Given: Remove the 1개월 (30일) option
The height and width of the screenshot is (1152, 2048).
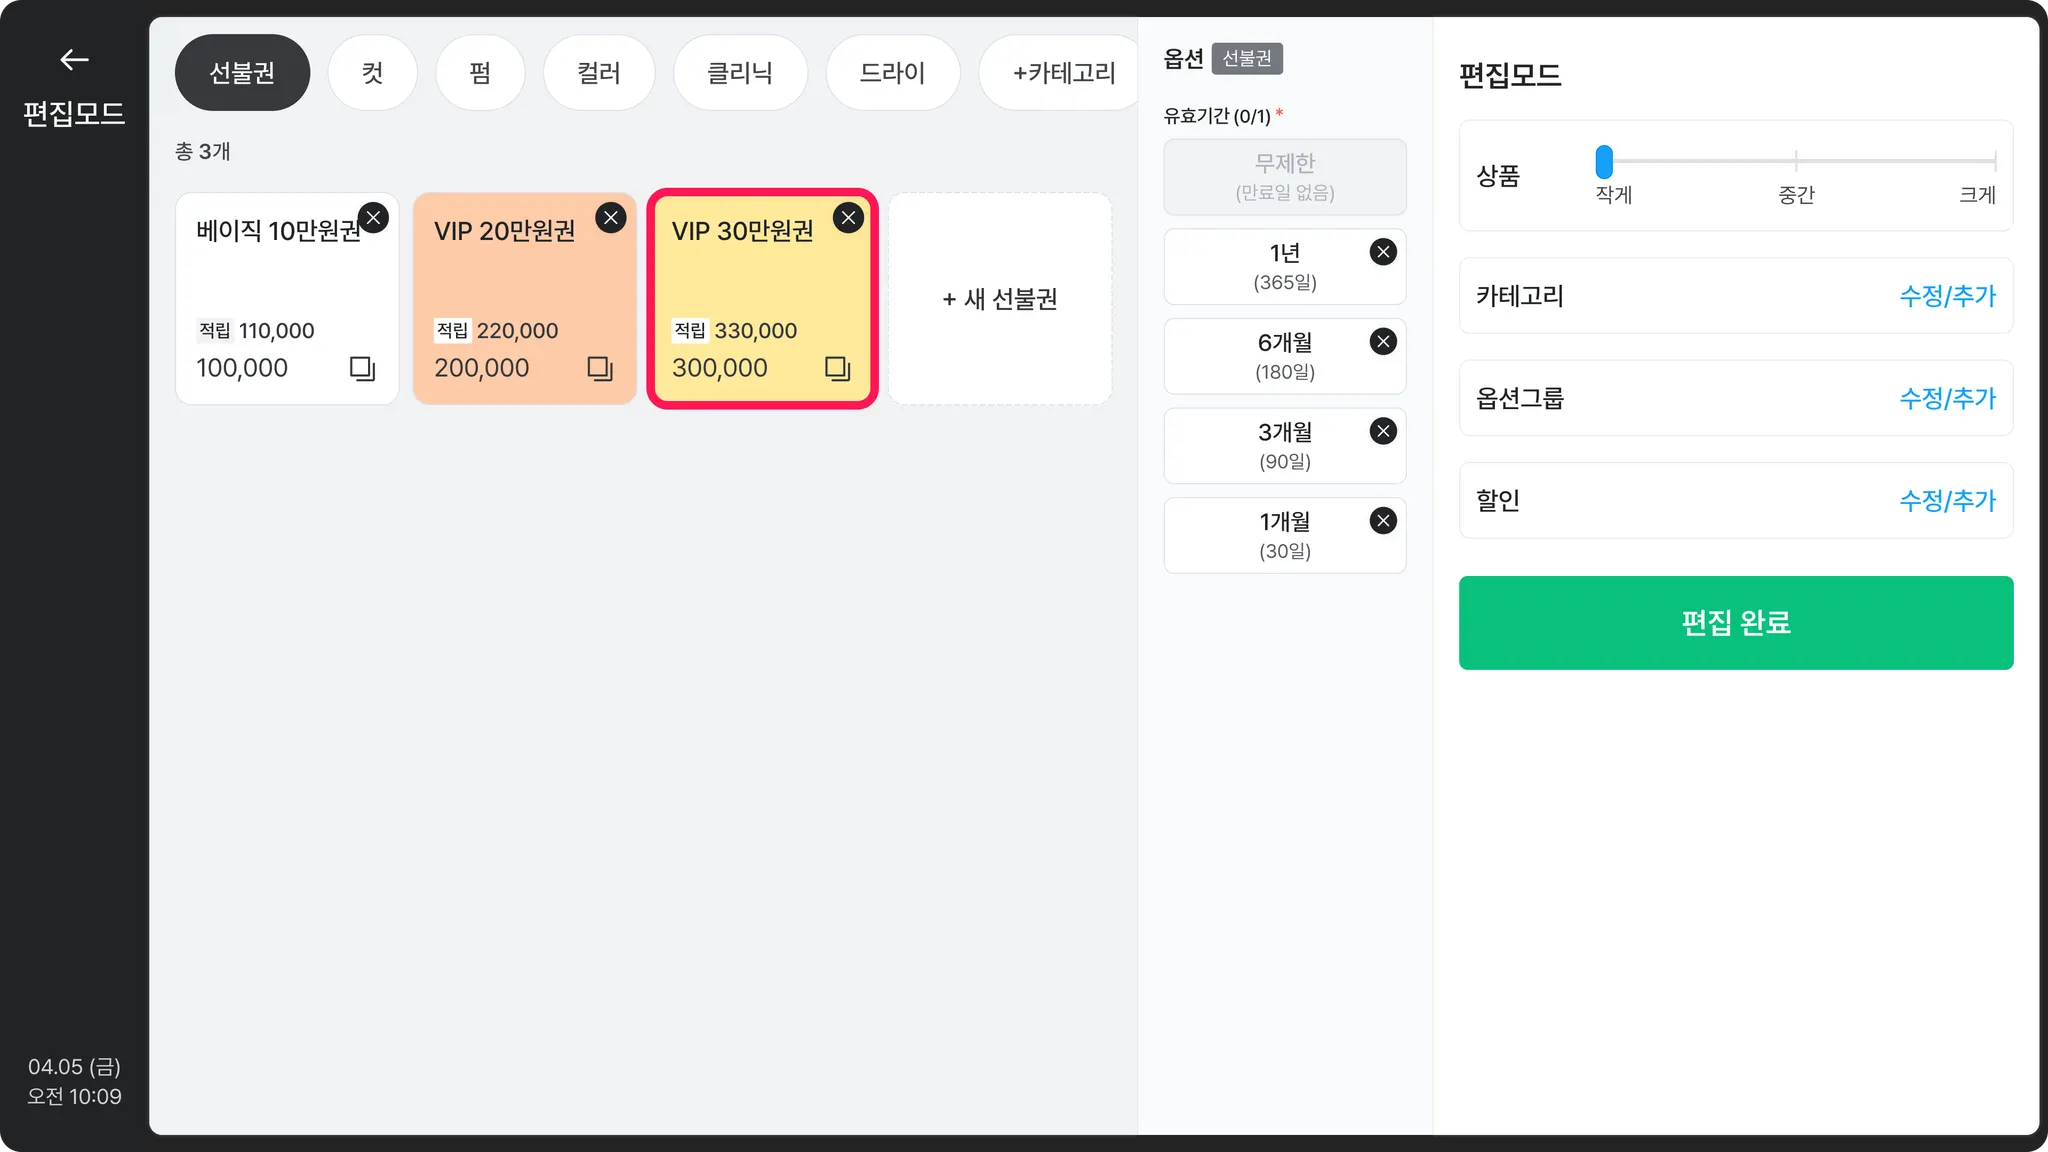Looking at the screenshot, I should [x=1383, y=521].
